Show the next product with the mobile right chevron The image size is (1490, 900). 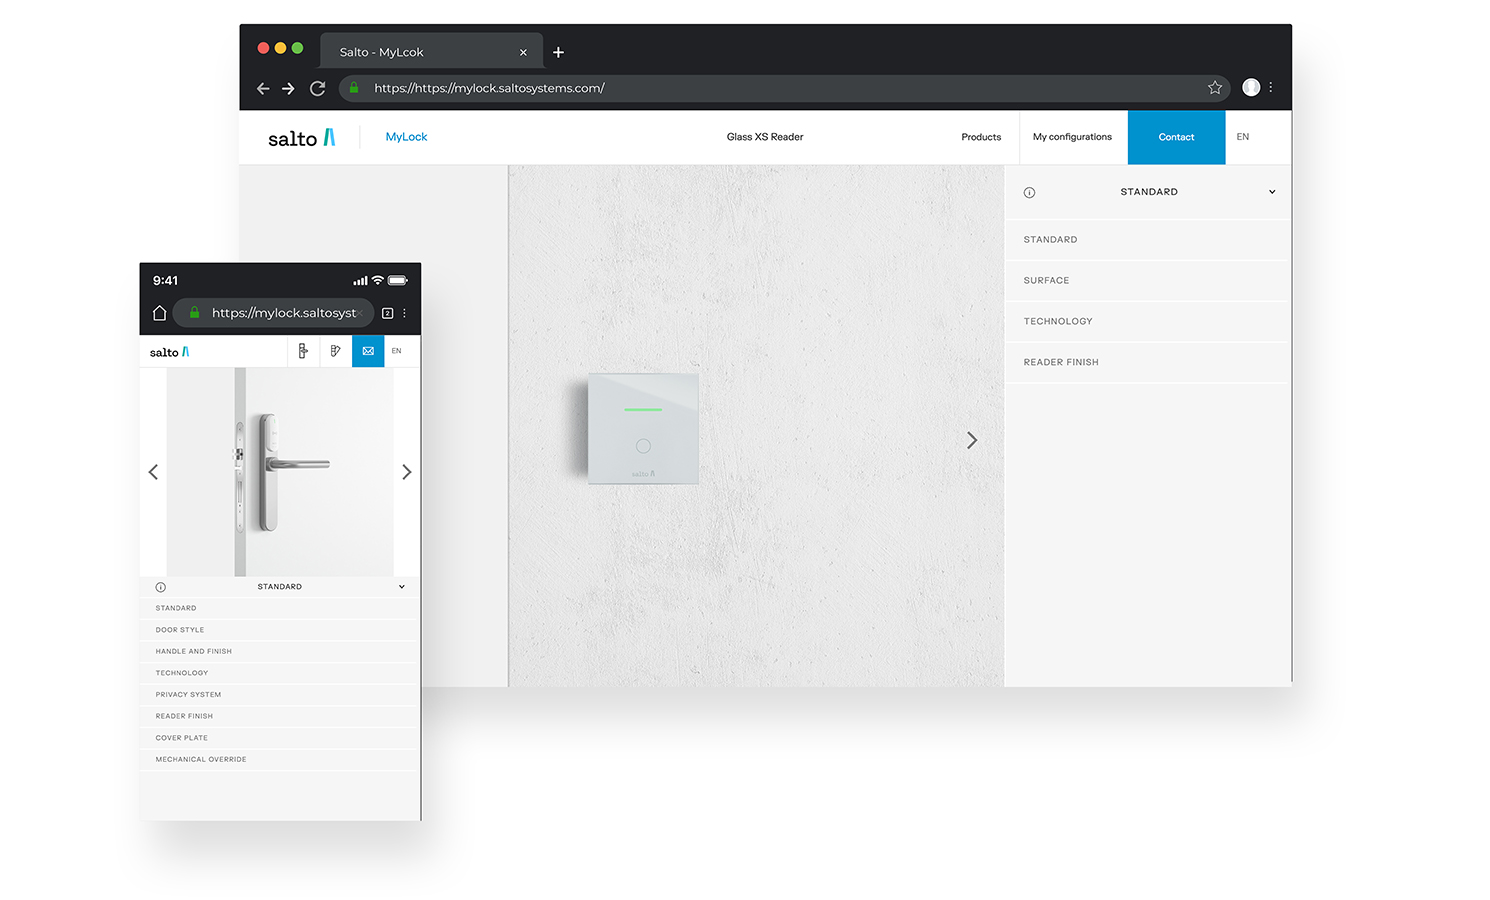(x=406, y=472)
